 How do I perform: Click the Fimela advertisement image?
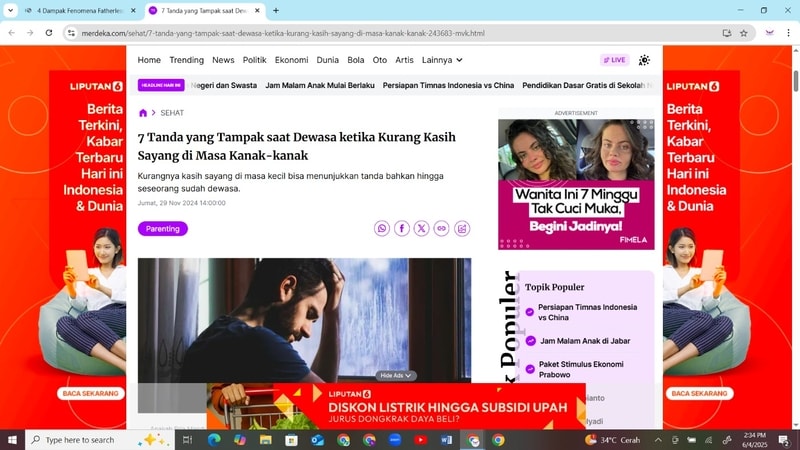point(576,184)
